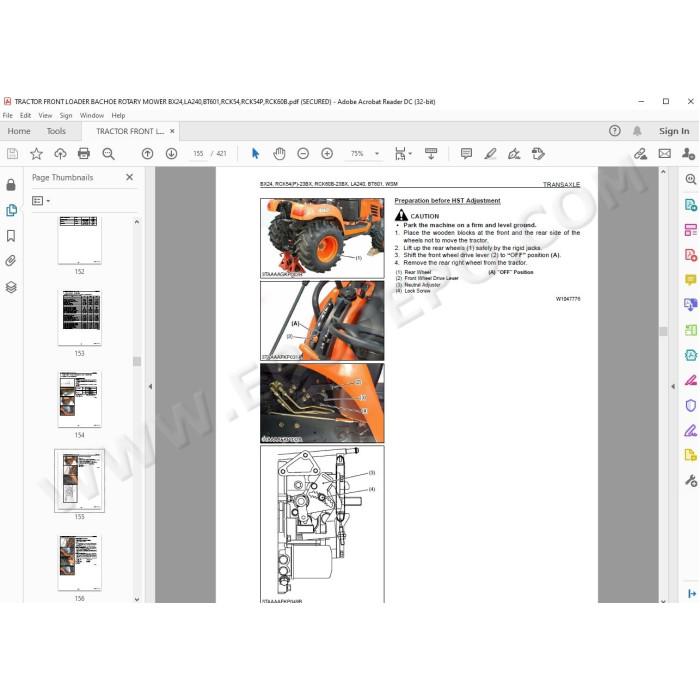
Task: Click the thumbnails panel scroll-up arrow
Action: pos(137,221)
